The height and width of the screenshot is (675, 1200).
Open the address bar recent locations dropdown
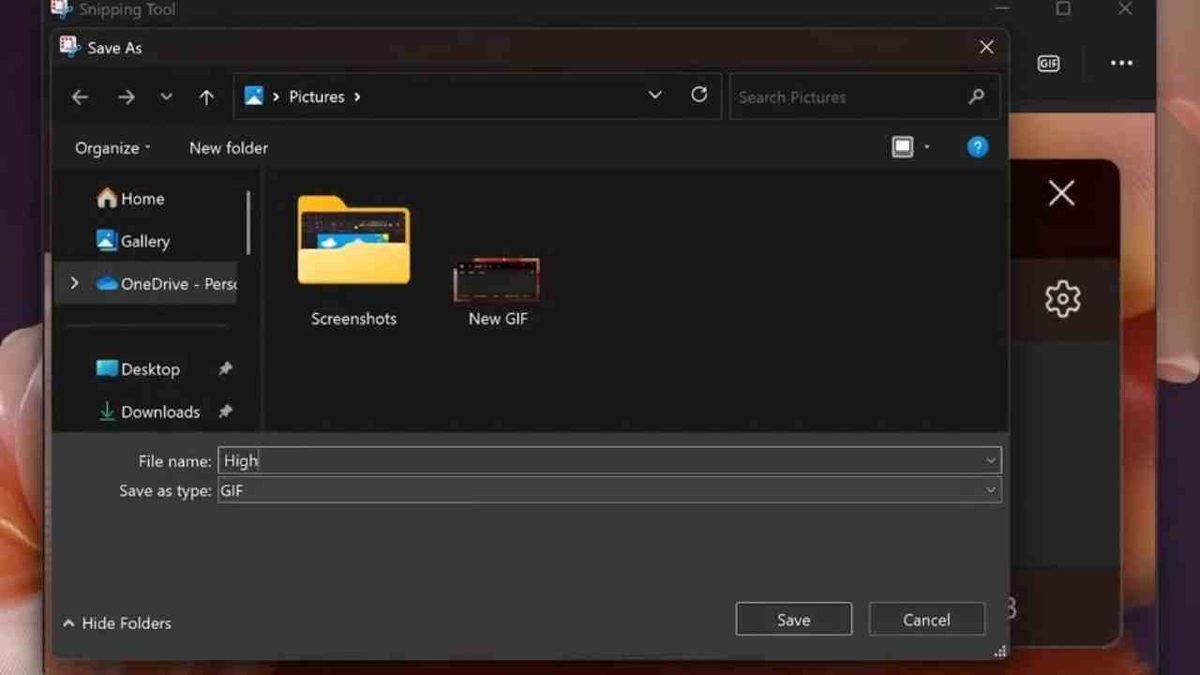[x=655, y=95]
